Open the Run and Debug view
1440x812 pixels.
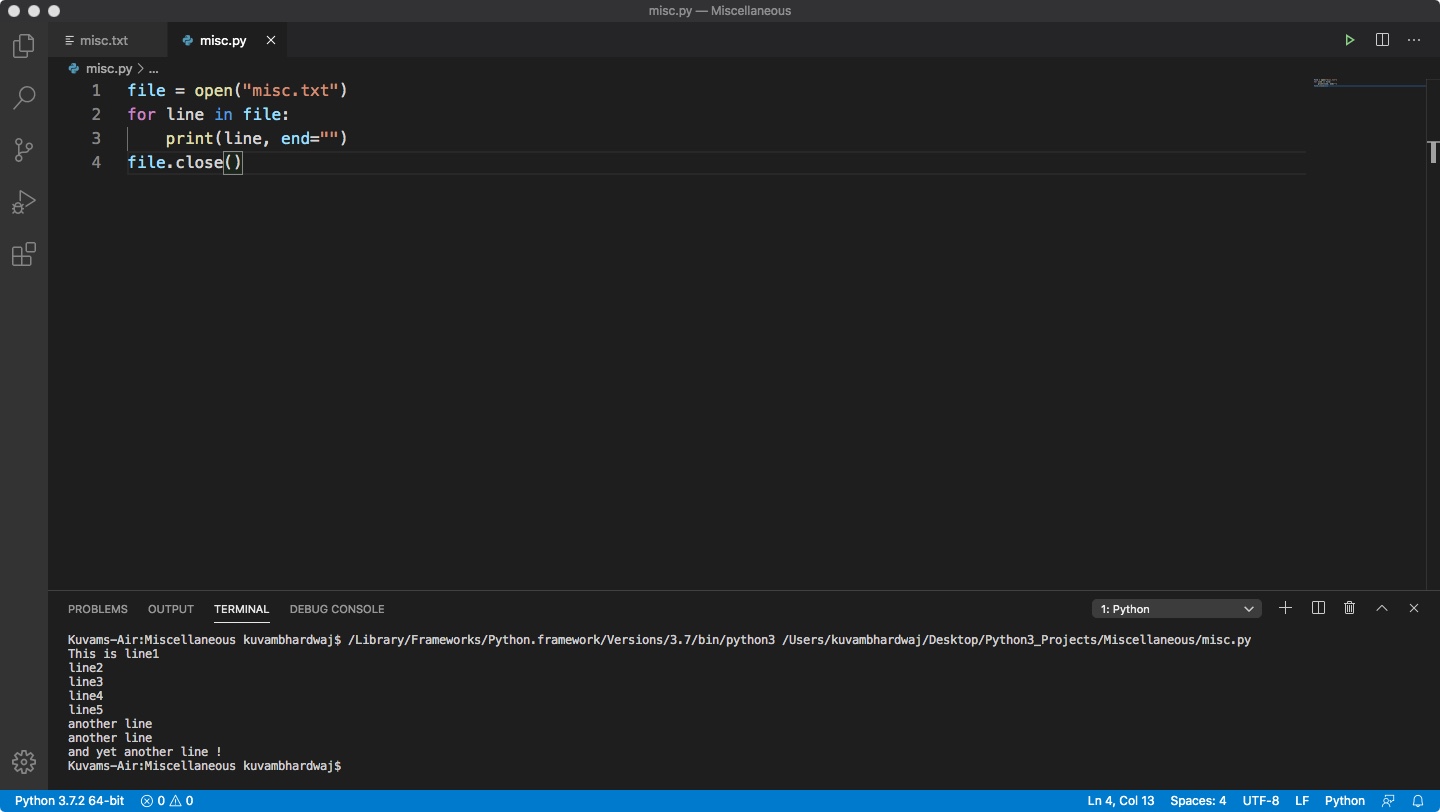point(23,202)
